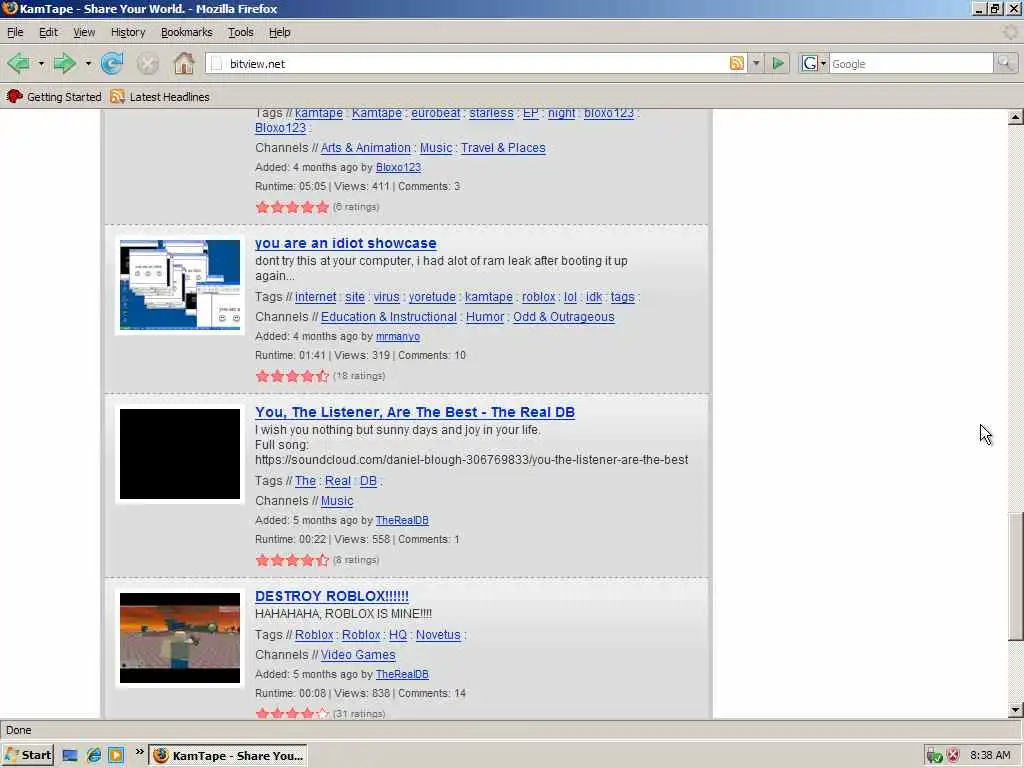
Task: Open the History menu
Action: [x=128, y=32]
